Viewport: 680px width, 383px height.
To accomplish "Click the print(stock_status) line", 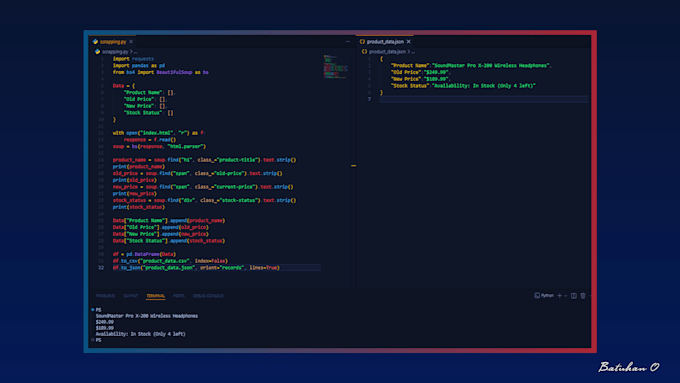I will 139,207.
